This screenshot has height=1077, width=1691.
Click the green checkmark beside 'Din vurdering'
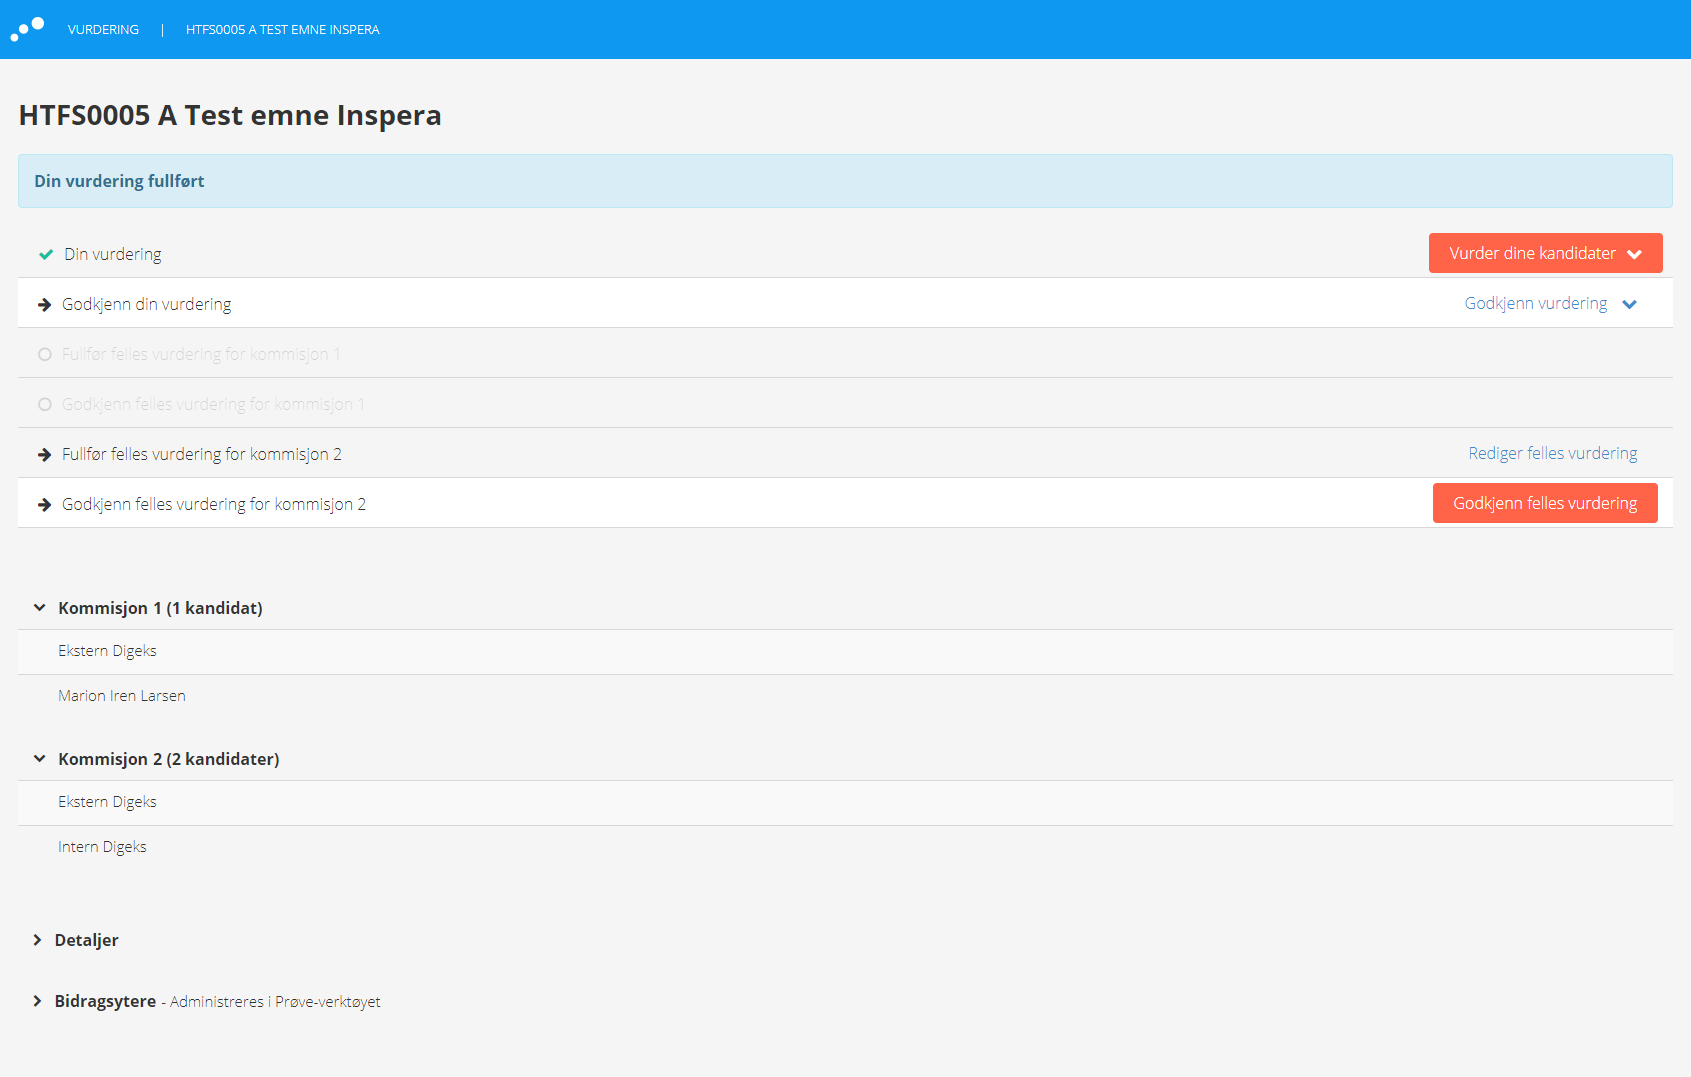(46, 254)
